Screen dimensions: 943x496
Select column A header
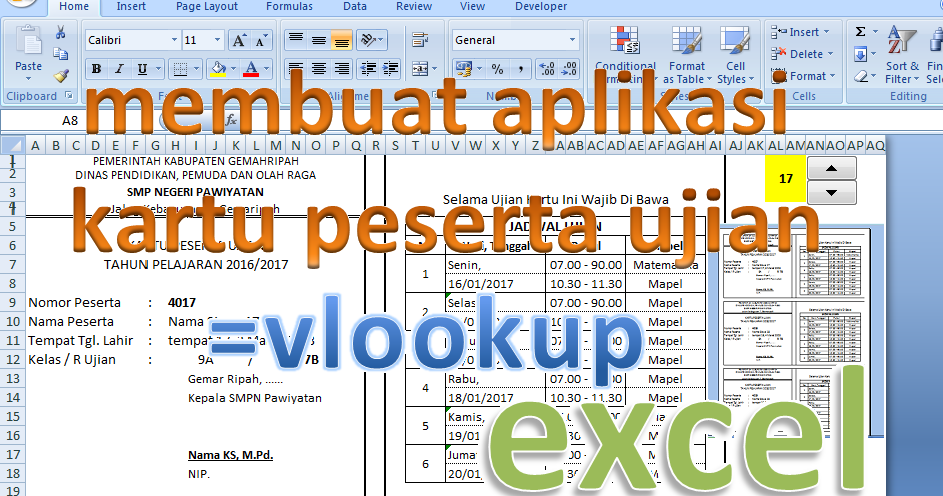click(x=35, y=145)
